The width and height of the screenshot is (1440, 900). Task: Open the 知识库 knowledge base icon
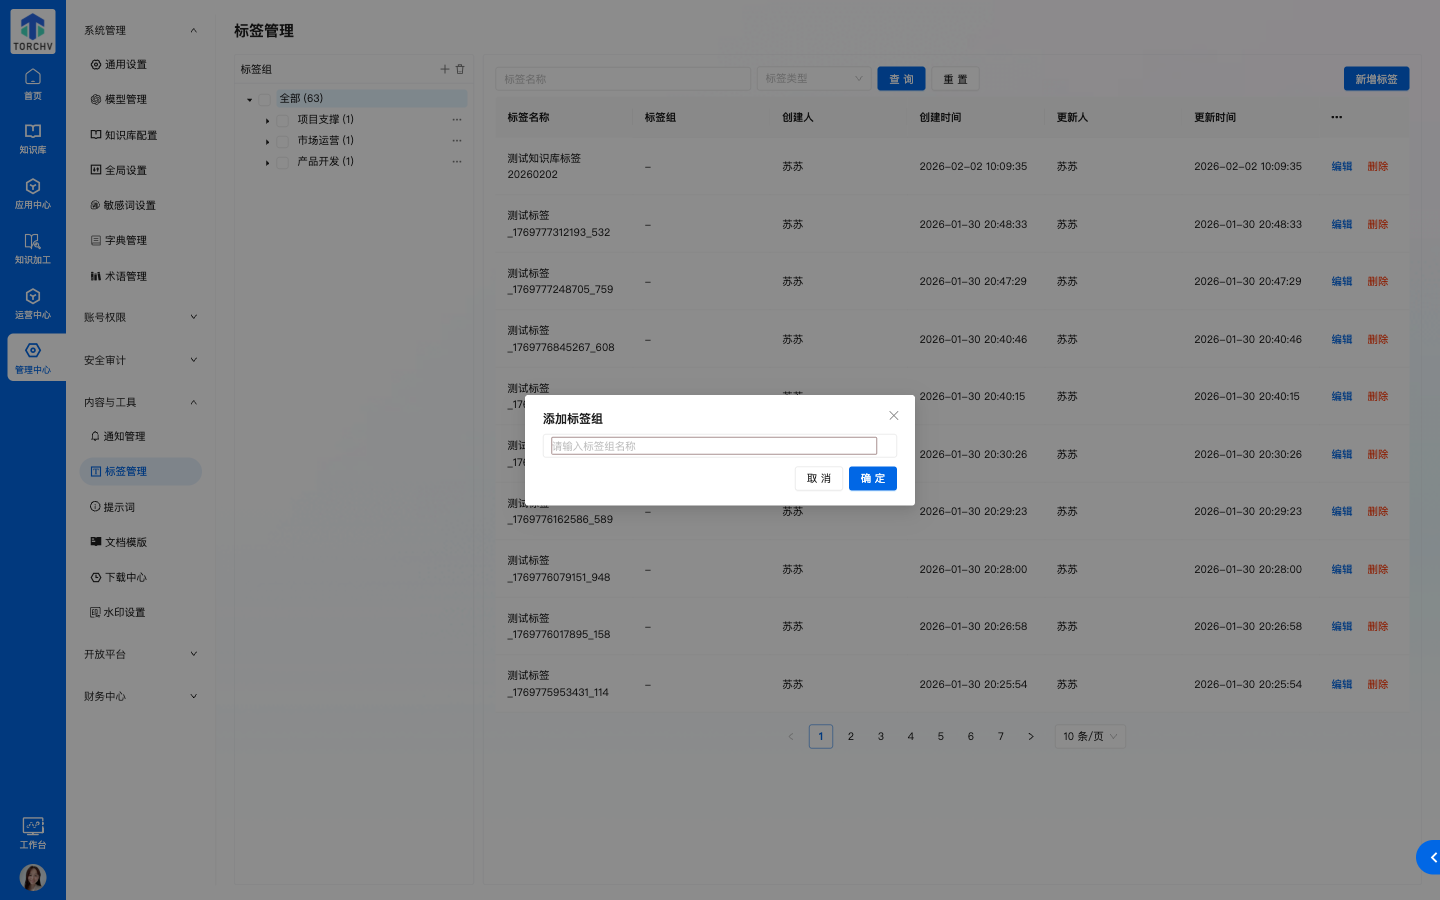(x=33, y=138)
